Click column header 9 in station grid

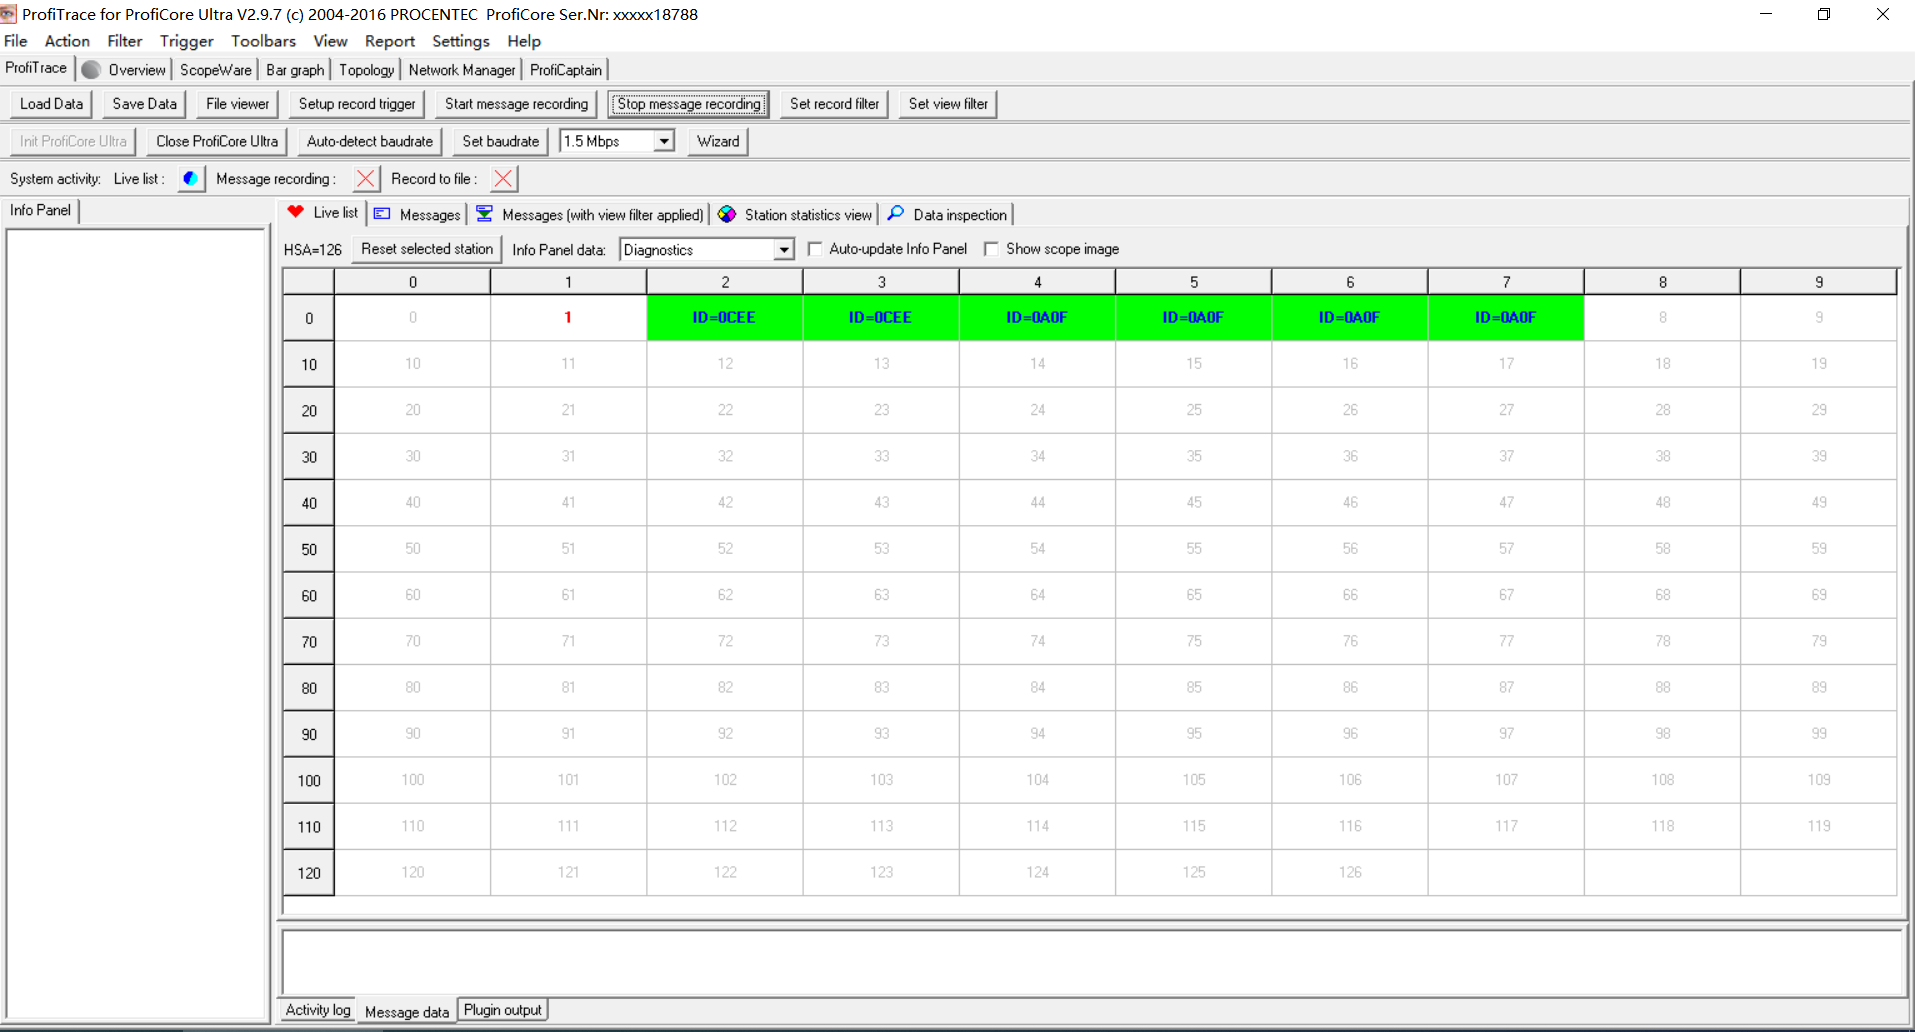(x=1819, y=282)
